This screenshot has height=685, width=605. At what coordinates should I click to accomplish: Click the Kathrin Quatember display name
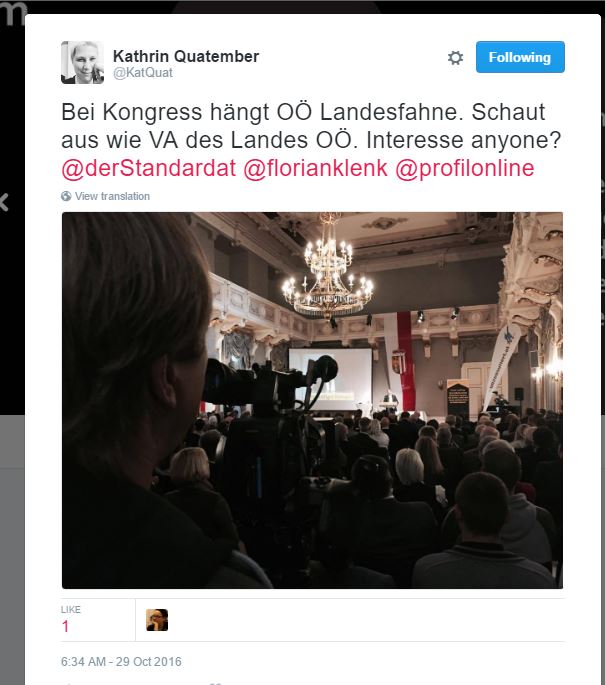(x=186, y=56)
